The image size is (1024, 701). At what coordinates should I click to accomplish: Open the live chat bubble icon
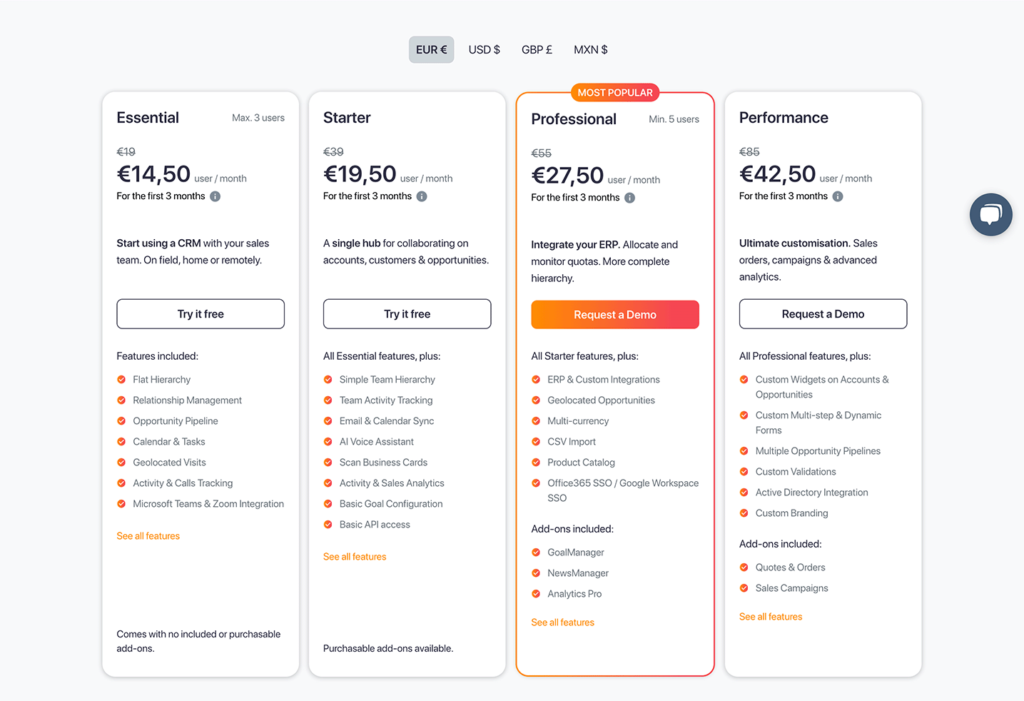click(991, 214)
